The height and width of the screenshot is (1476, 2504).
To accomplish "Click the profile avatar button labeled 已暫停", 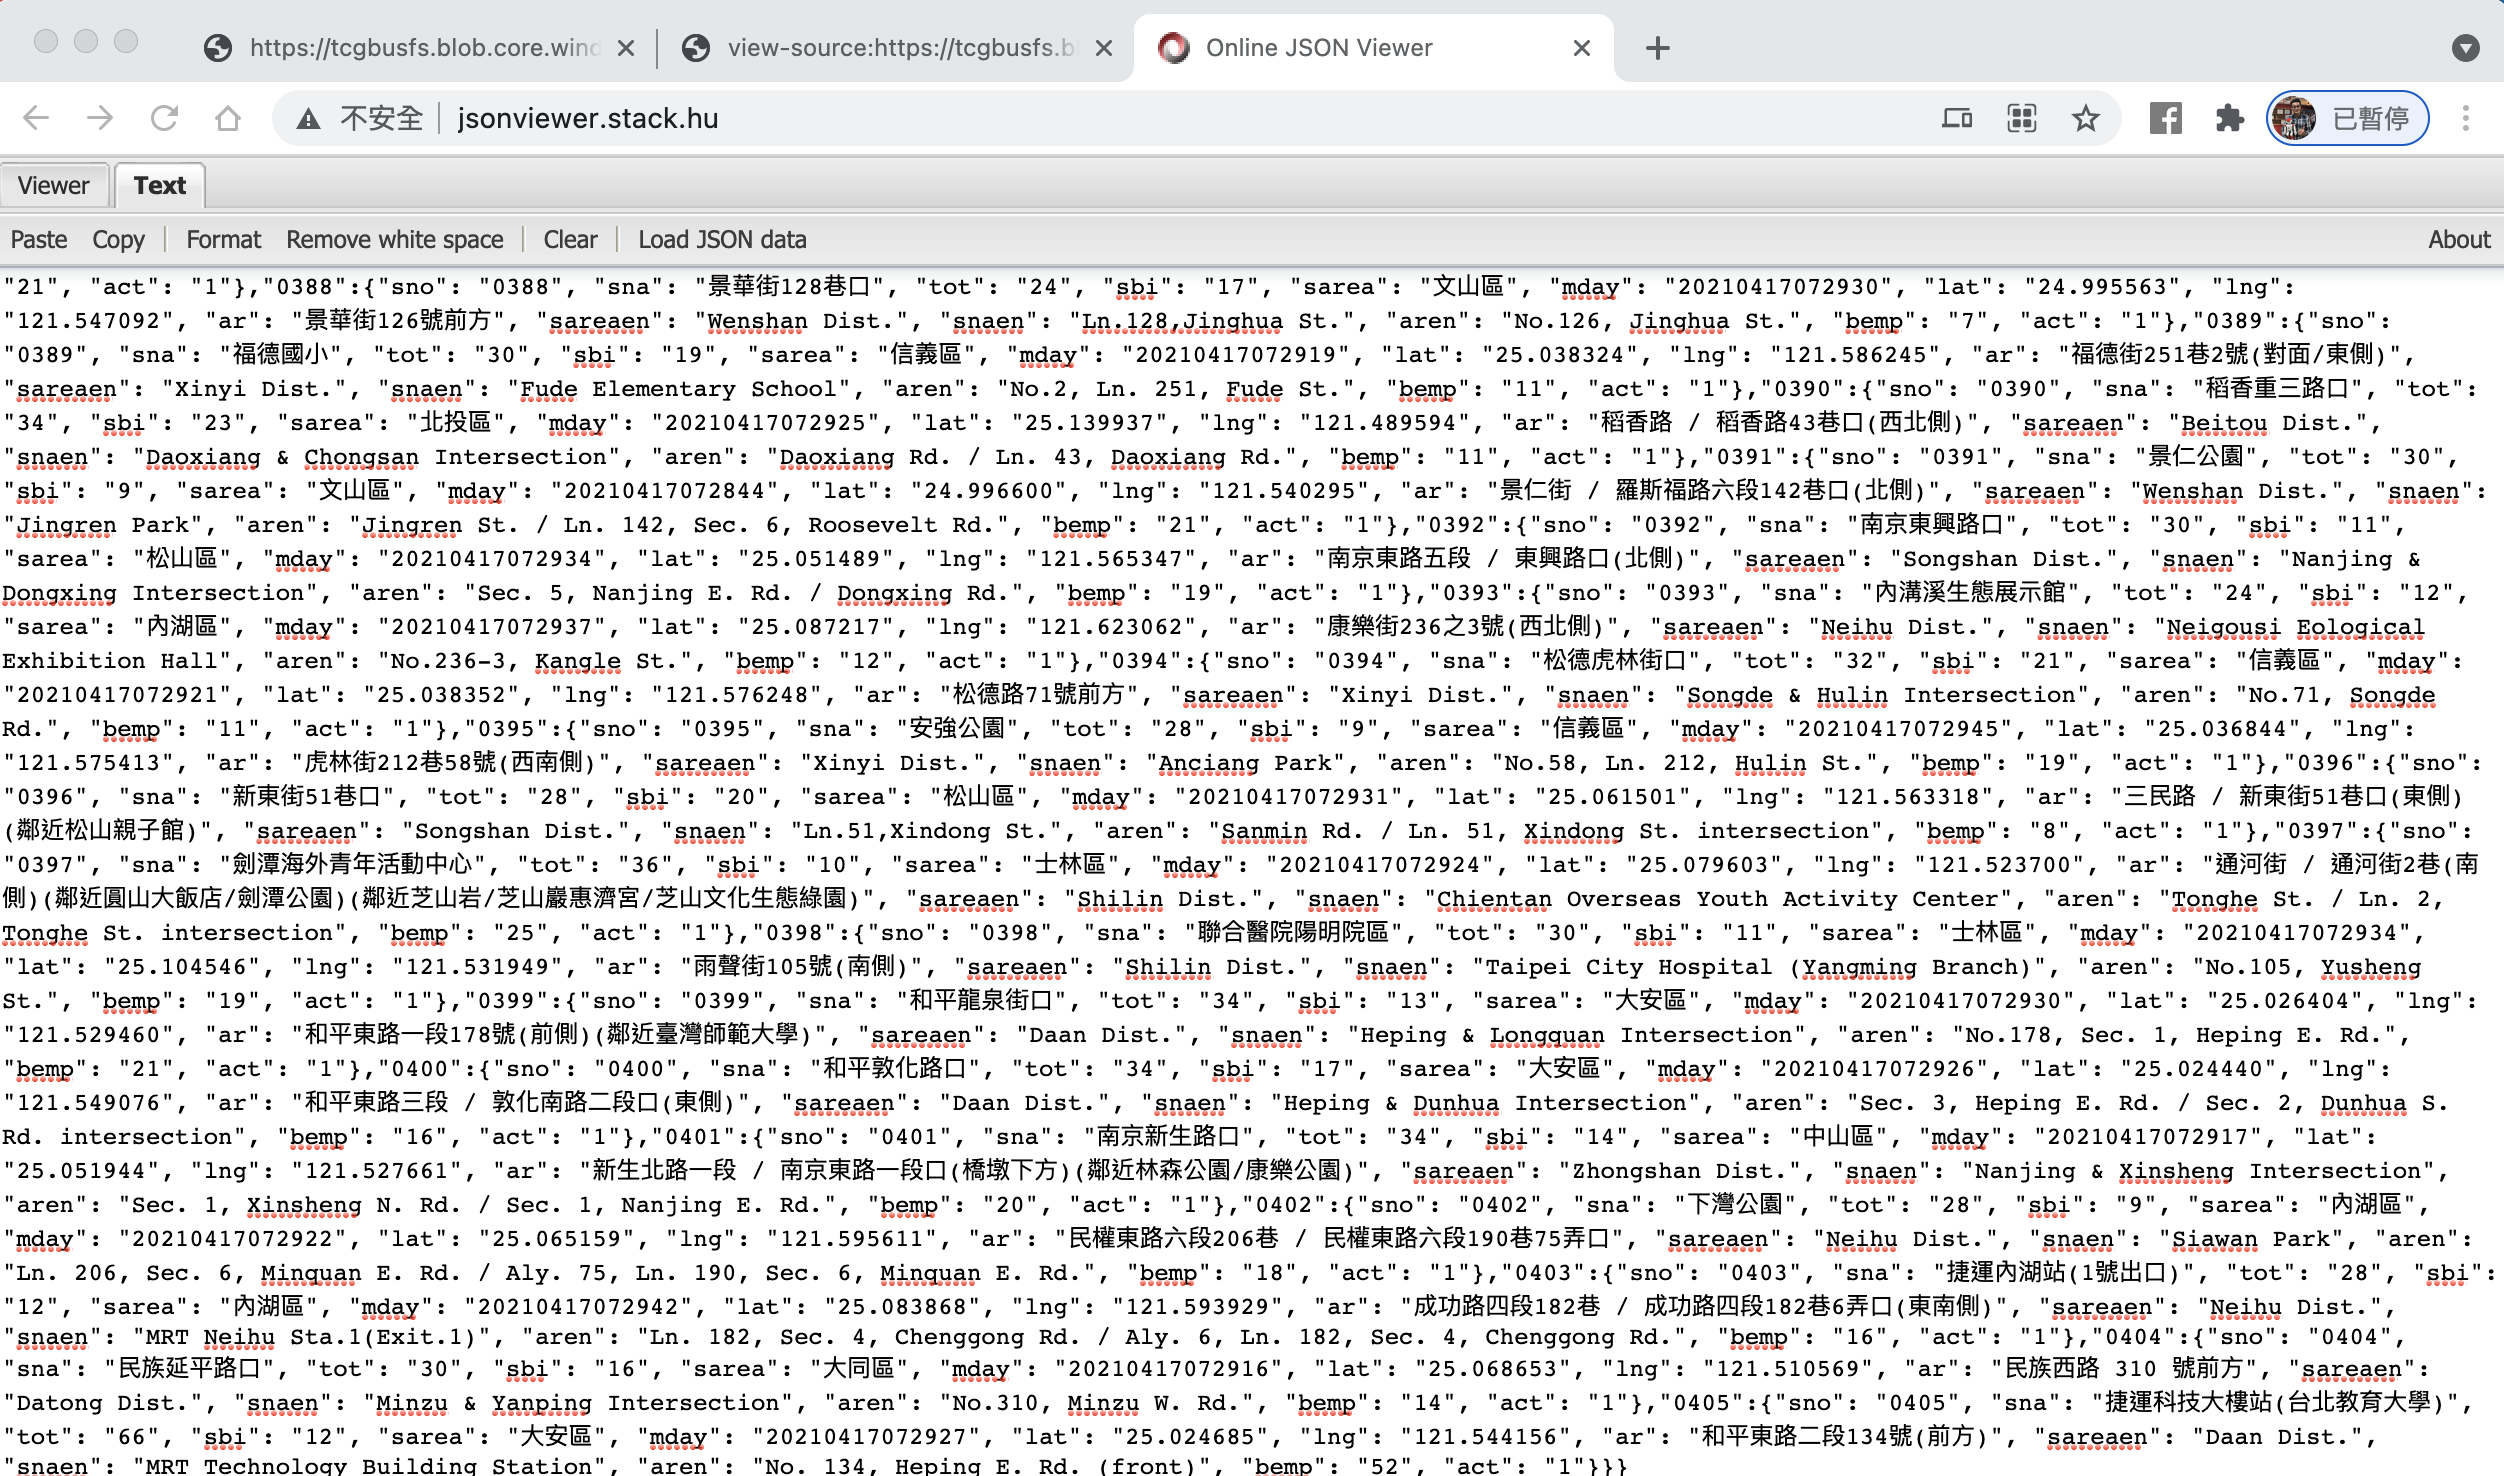I will pos(2347,119).
